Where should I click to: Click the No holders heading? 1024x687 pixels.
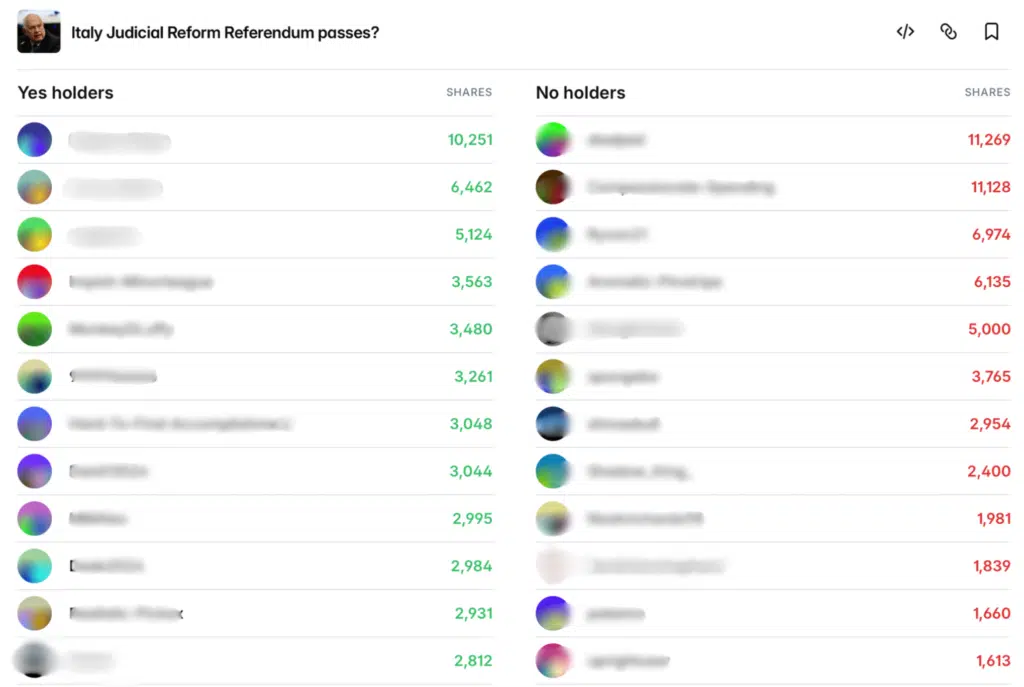(x=581, y=93)
